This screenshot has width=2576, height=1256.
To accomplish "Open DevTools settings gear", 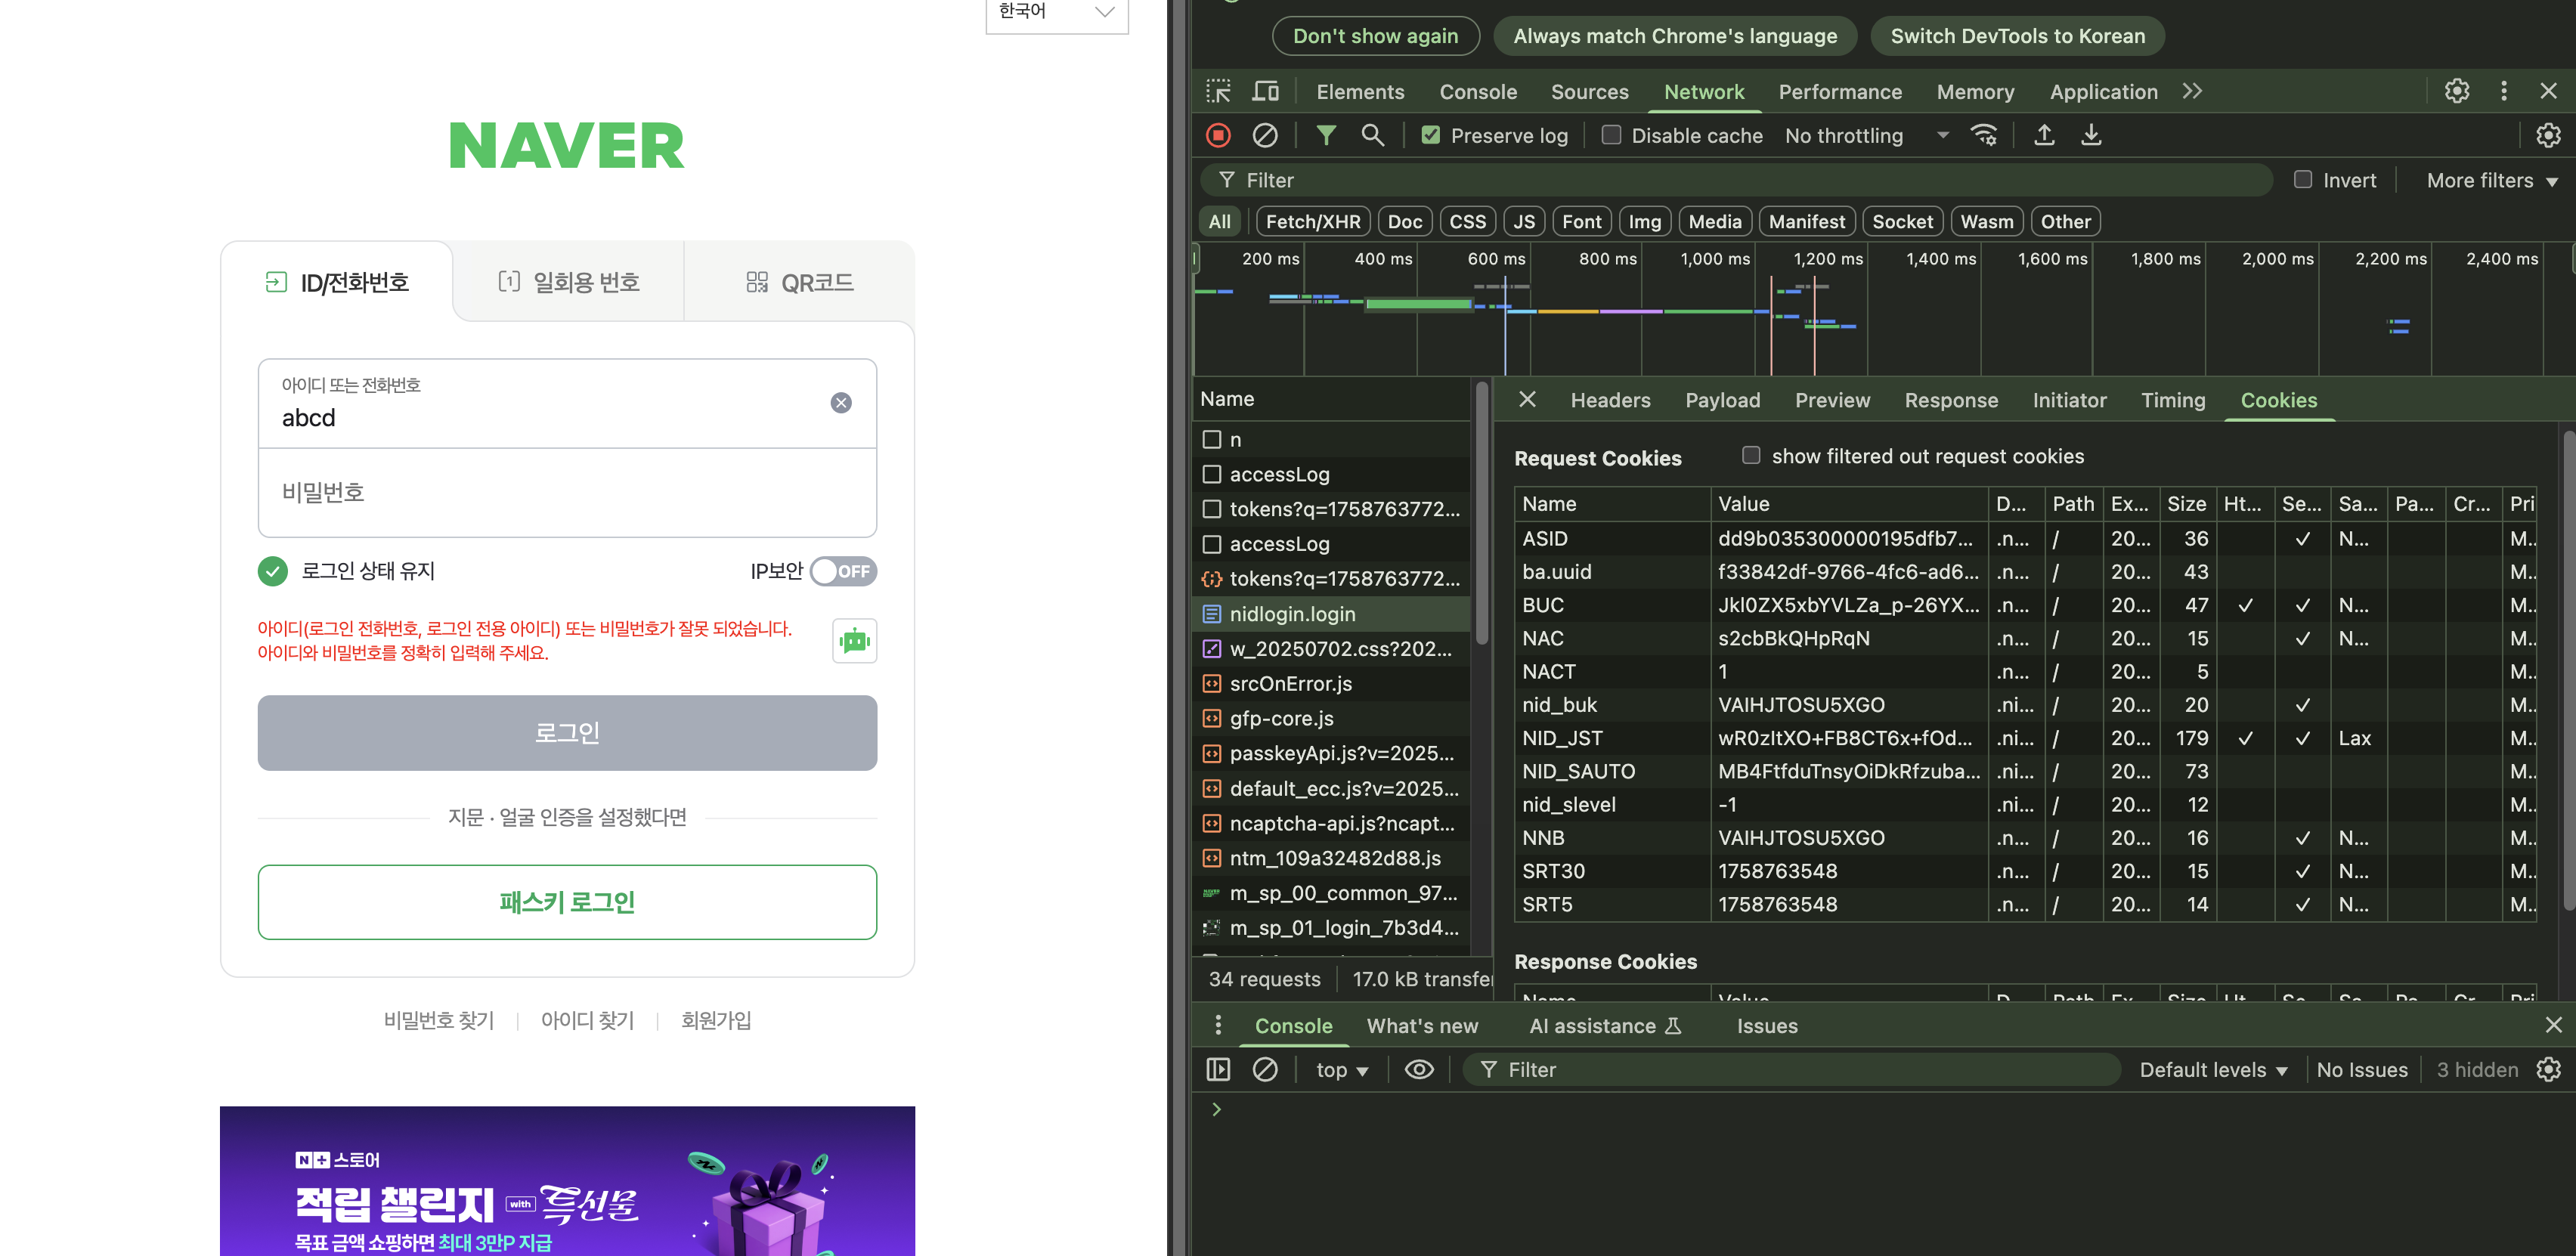I will [2457, 91].
